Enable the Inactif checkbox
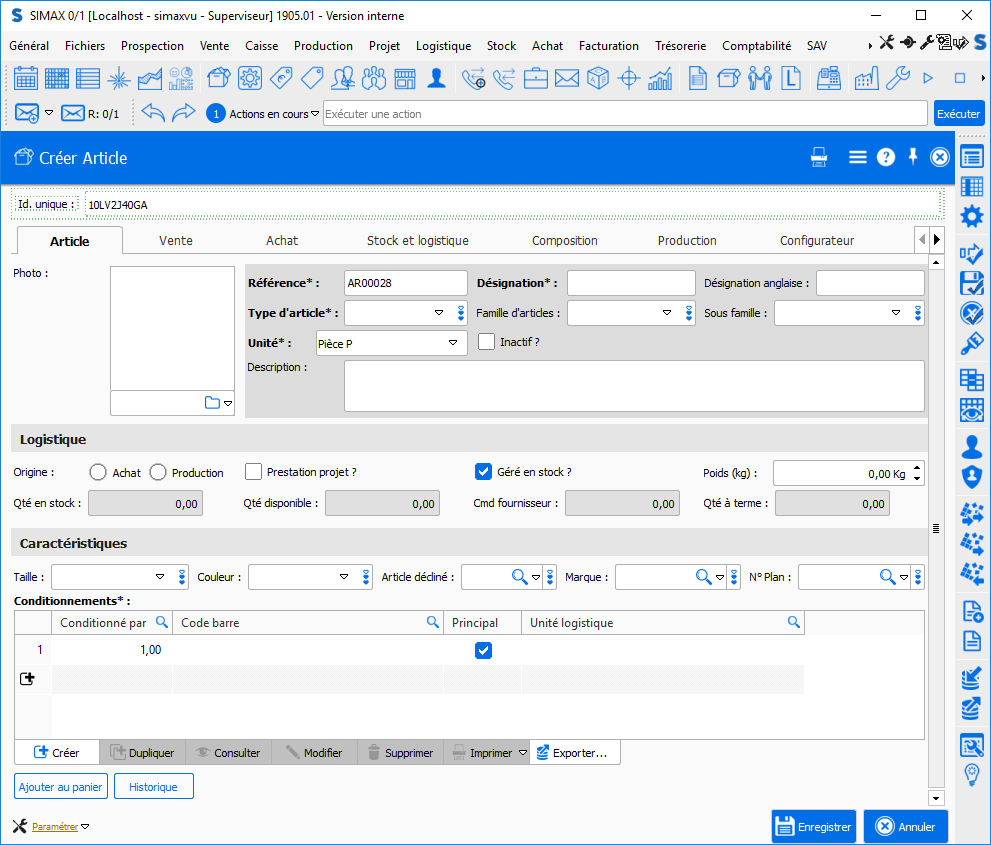This screenshot has height=845, width=991. [x=486, y=342]
